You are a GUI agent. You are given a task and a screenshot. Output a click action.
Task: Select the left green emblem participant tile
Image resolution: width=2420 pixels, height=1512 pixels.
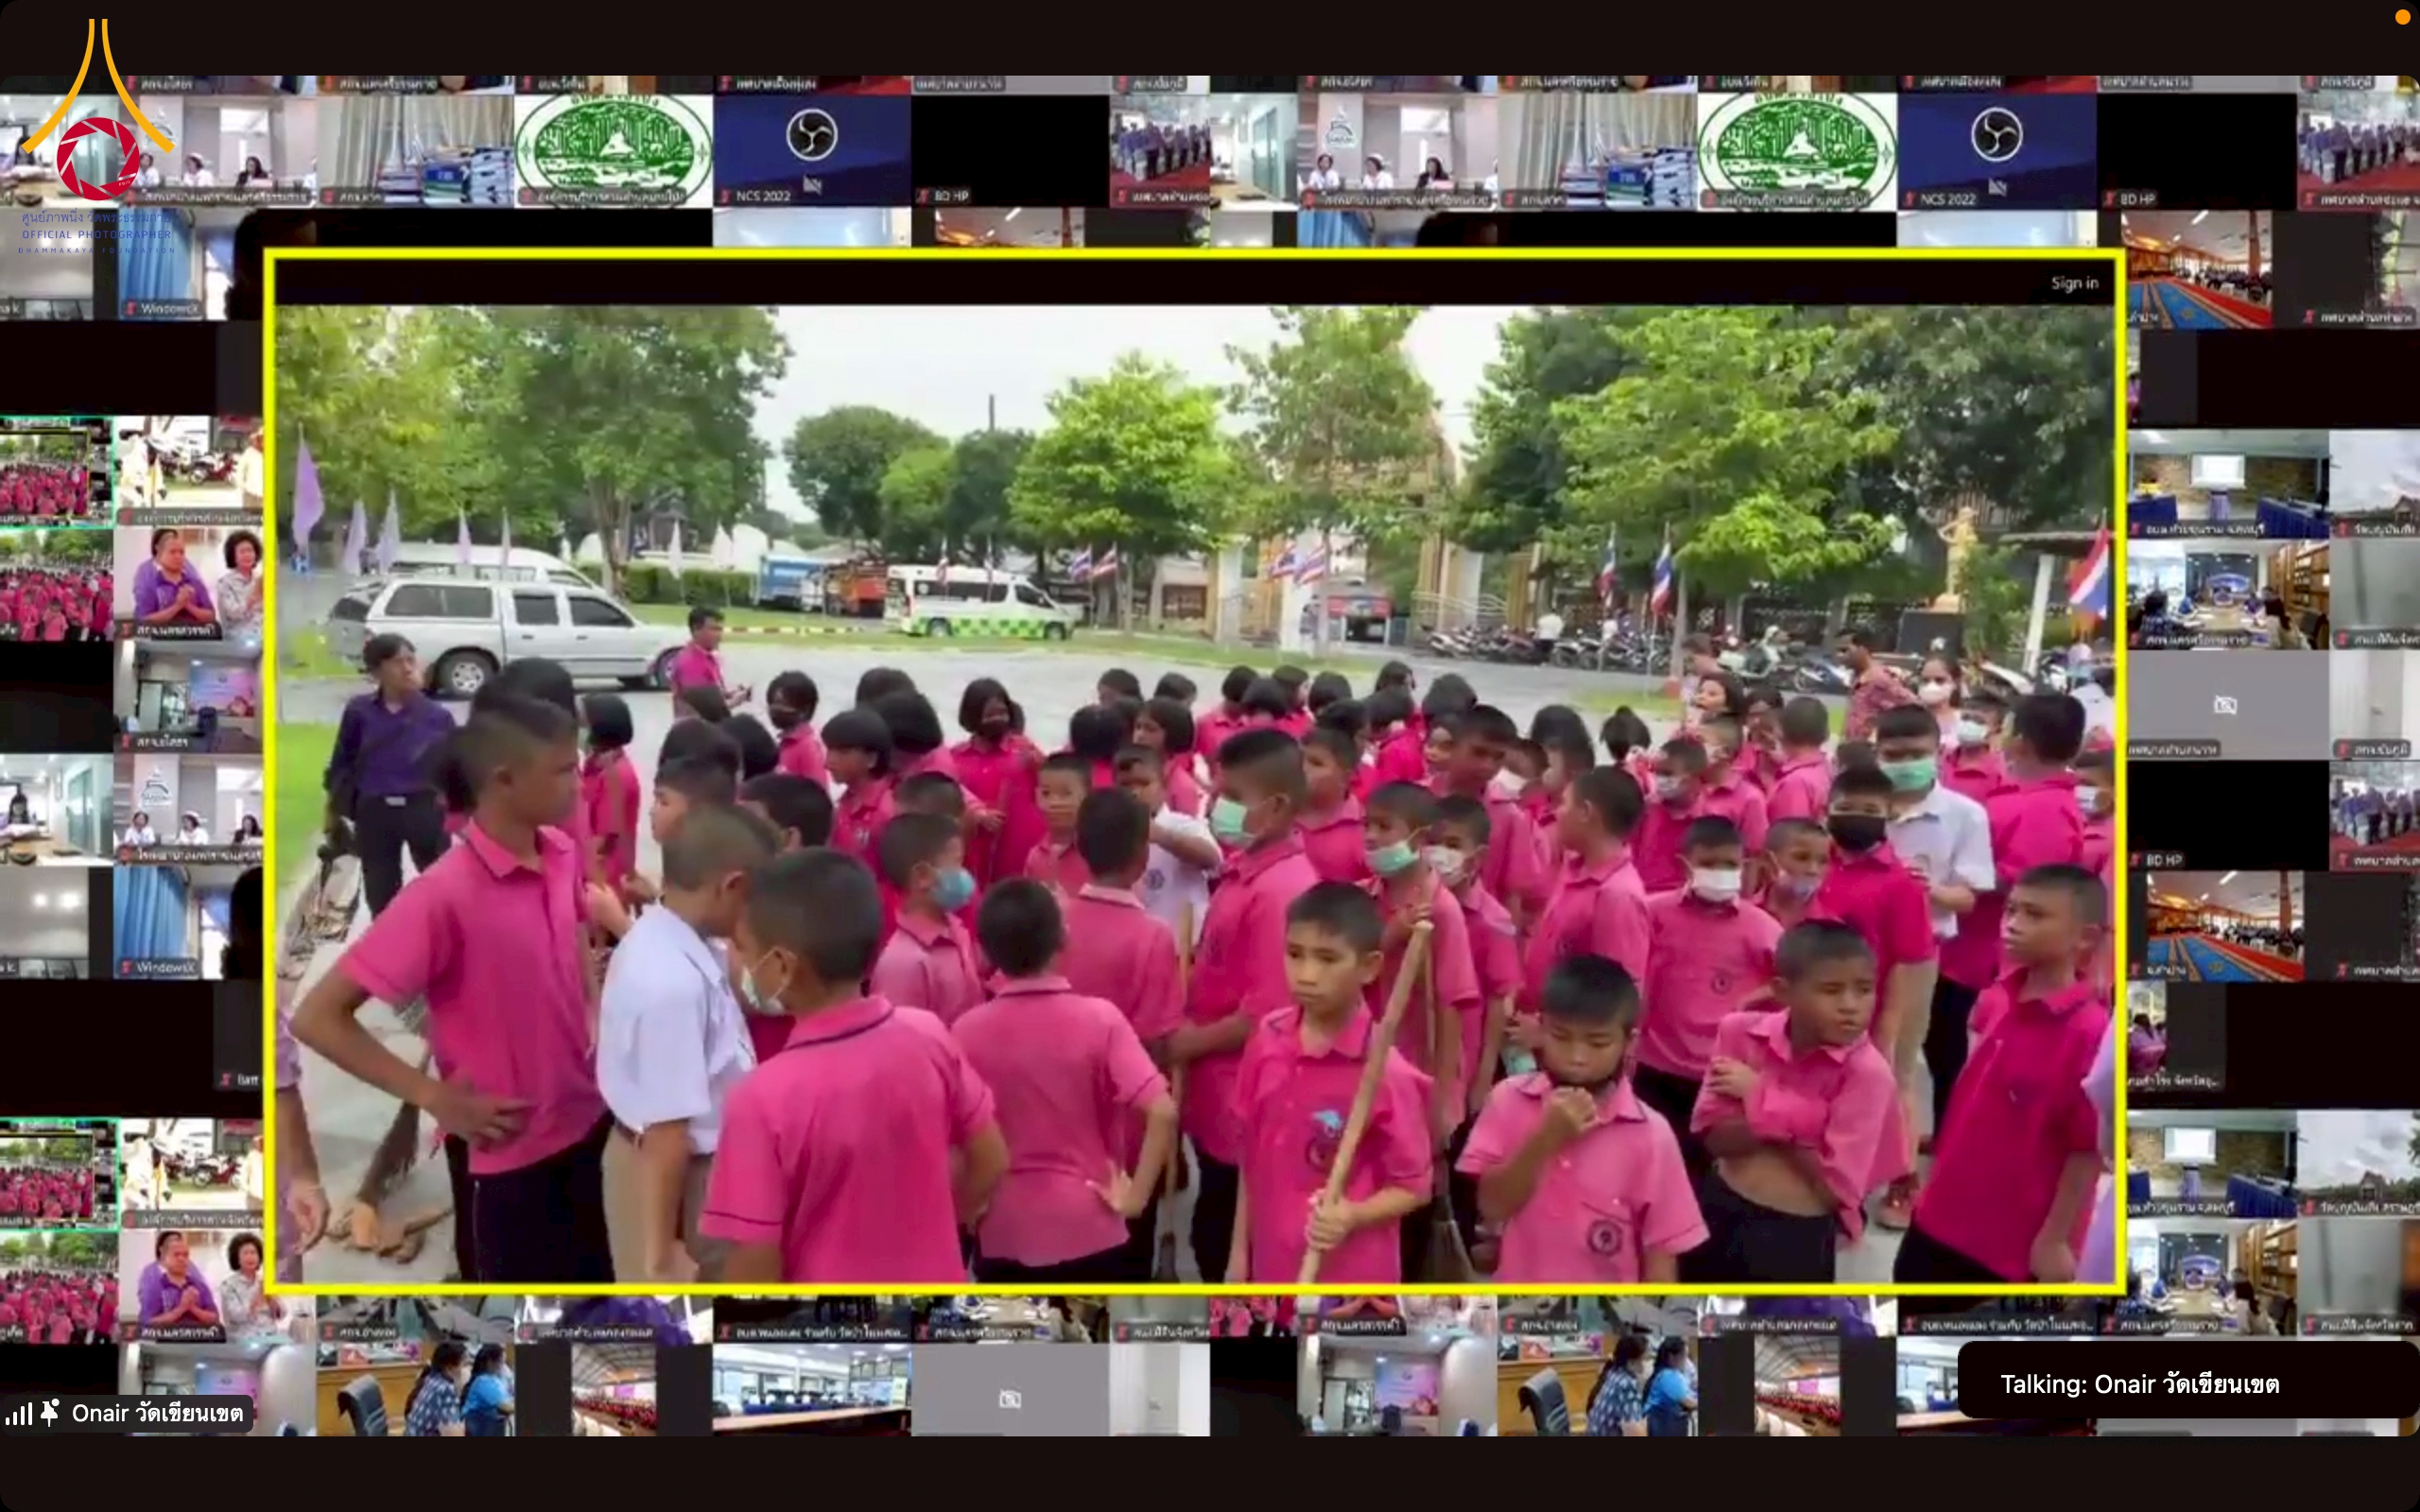click(613, 149)
